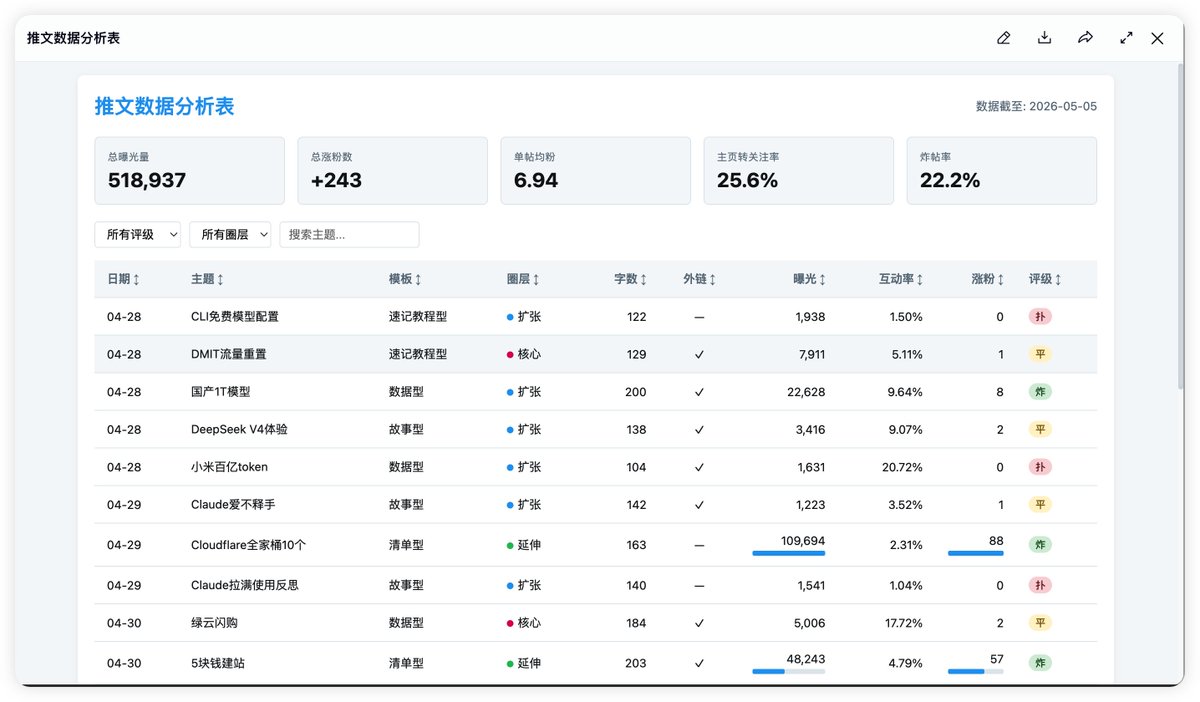
Task: Select the 5块钱建站 topic cell
Action: pyautogui.click(x=218, y=663)
